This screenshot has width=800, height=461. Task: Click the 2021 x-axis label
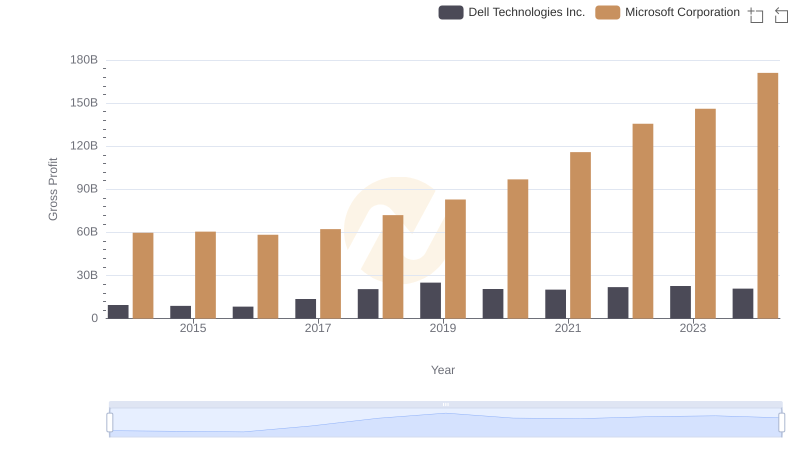pos(568,328)
